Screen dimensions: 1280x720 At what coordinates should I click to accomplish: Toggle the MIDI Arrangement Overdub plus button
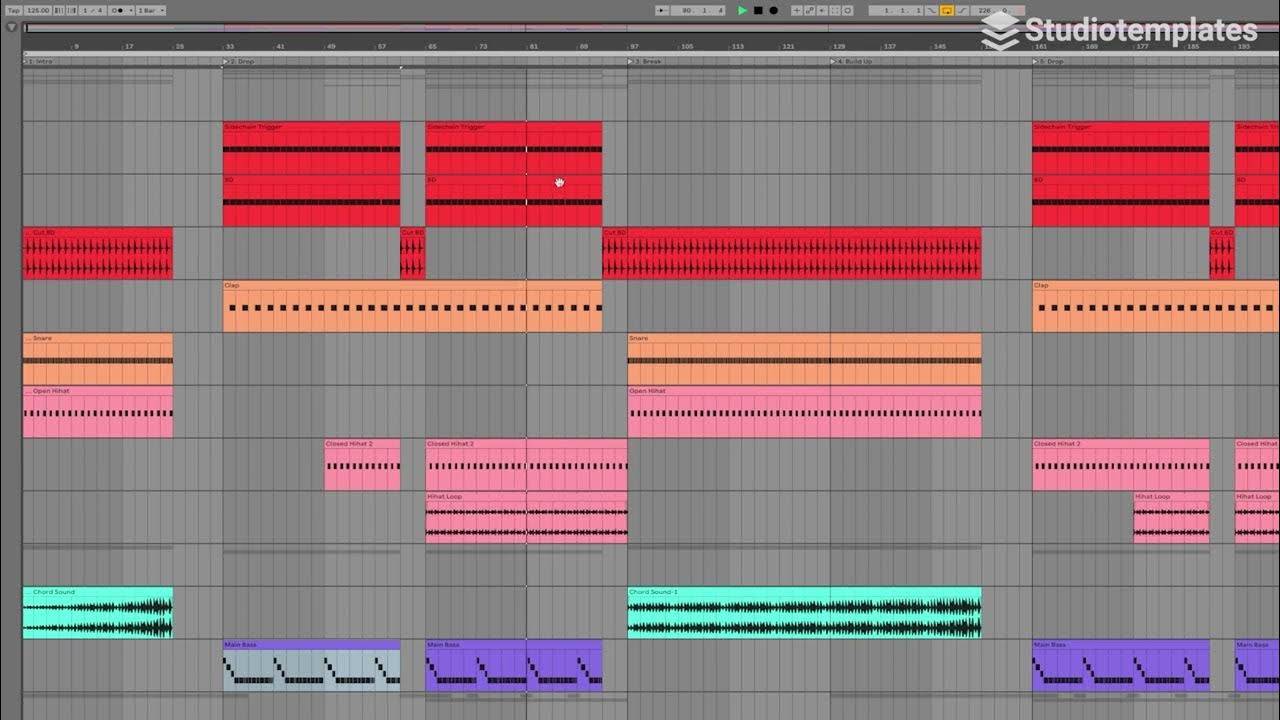coord(797,10)
